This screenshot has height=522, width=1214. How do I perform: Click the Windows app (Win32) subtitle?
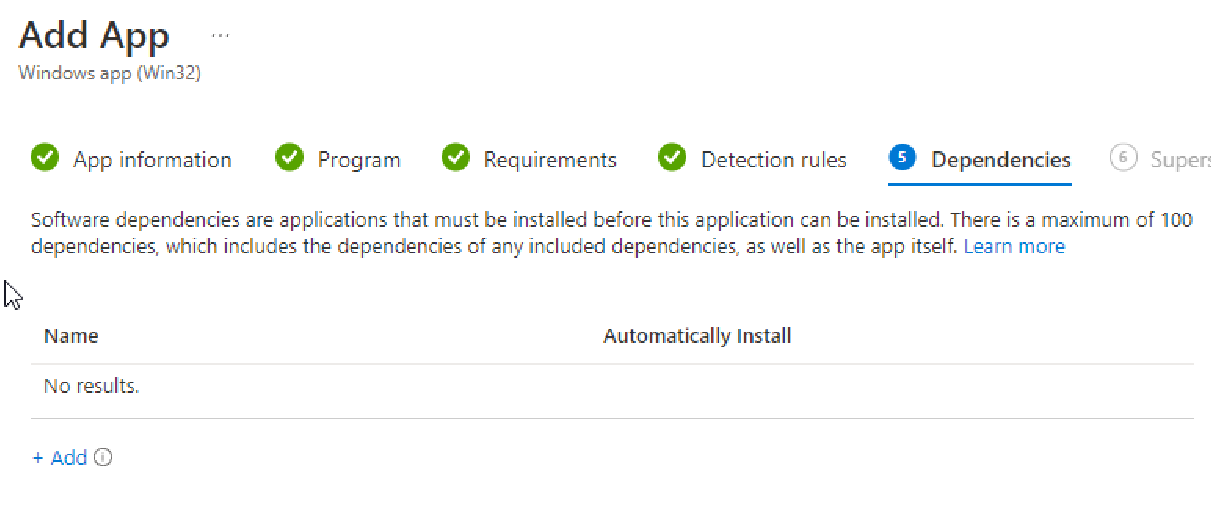pyautogui.click(x=110, y=73)
